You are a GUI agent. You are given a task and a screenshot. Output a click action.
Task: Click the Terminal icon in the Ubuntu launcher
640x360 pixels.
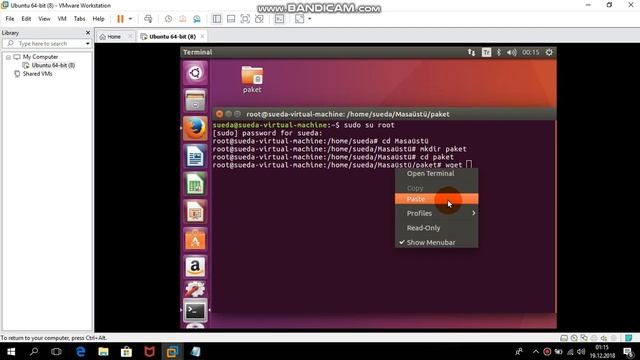coord(195,311)
